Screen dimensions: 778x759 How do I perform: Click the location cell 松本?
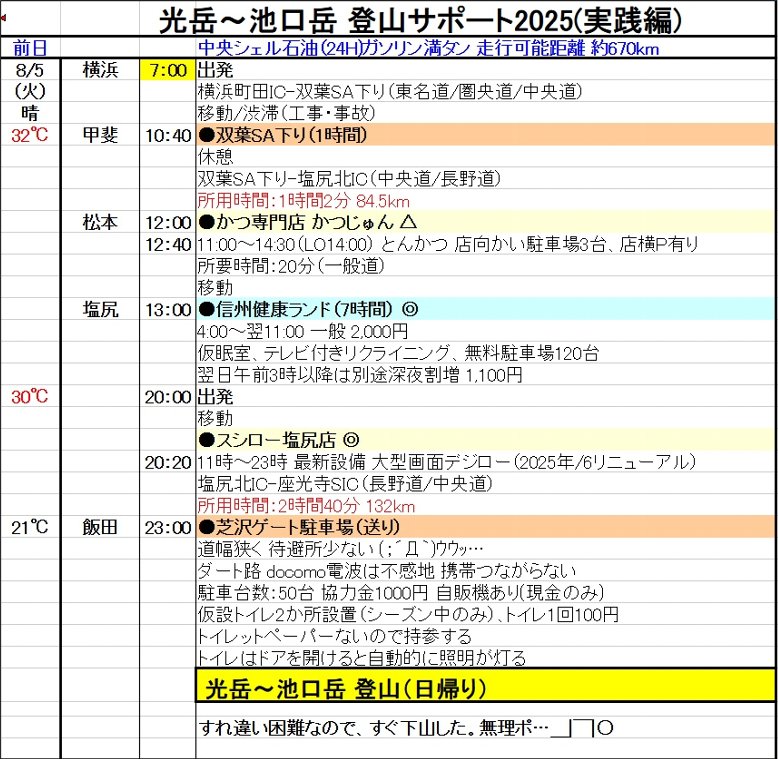[100, 222]
